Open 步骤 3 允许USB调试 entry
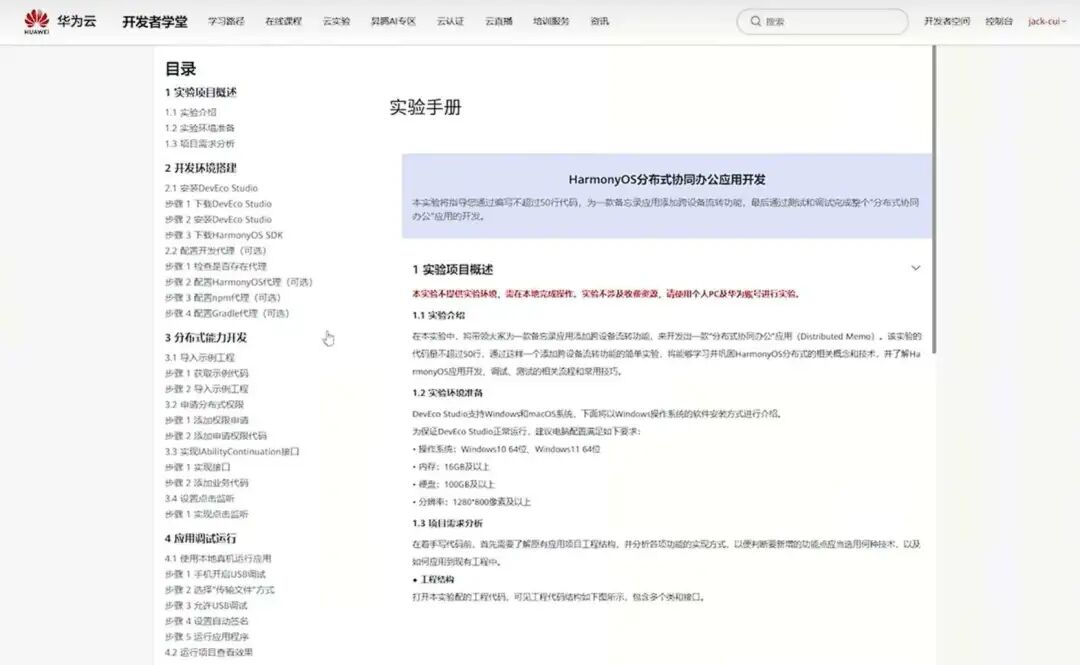The image size is (1080, 665). (206, 606)
